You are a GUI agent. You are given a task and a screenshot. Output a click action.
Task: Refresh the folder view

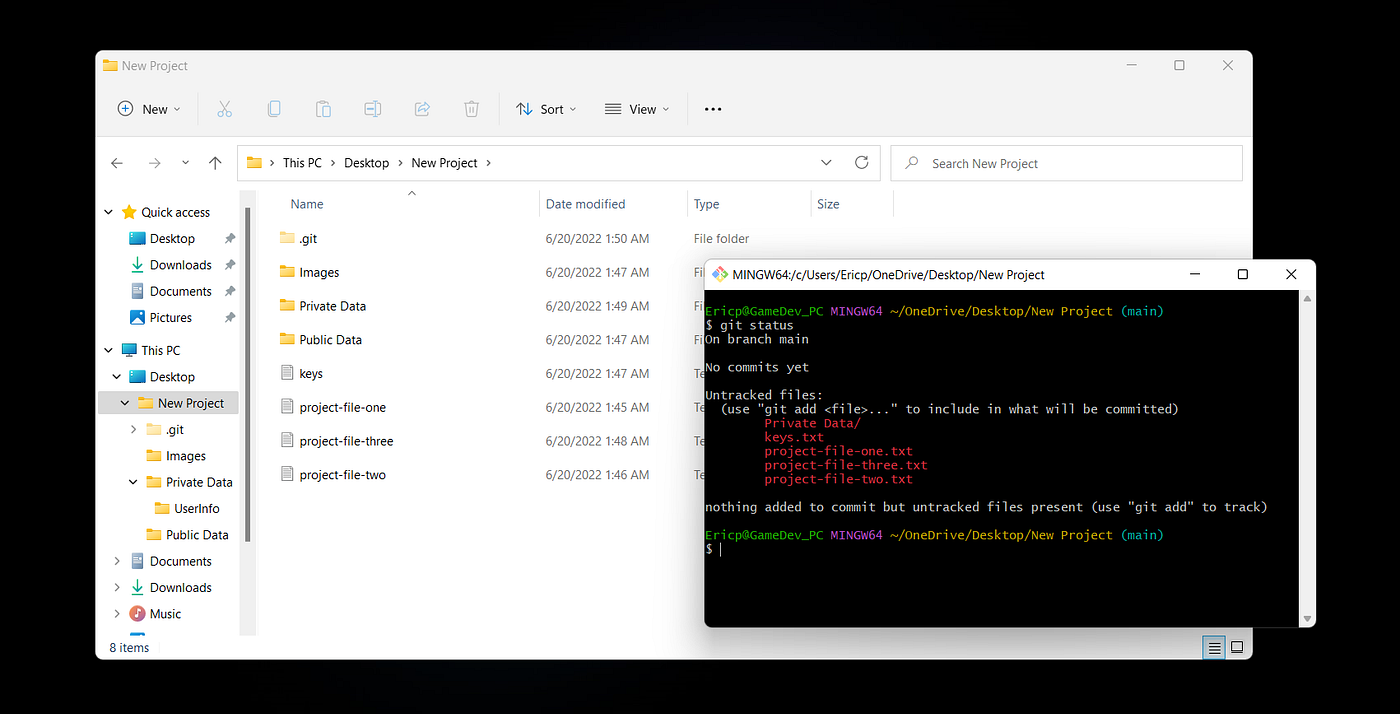861,162
